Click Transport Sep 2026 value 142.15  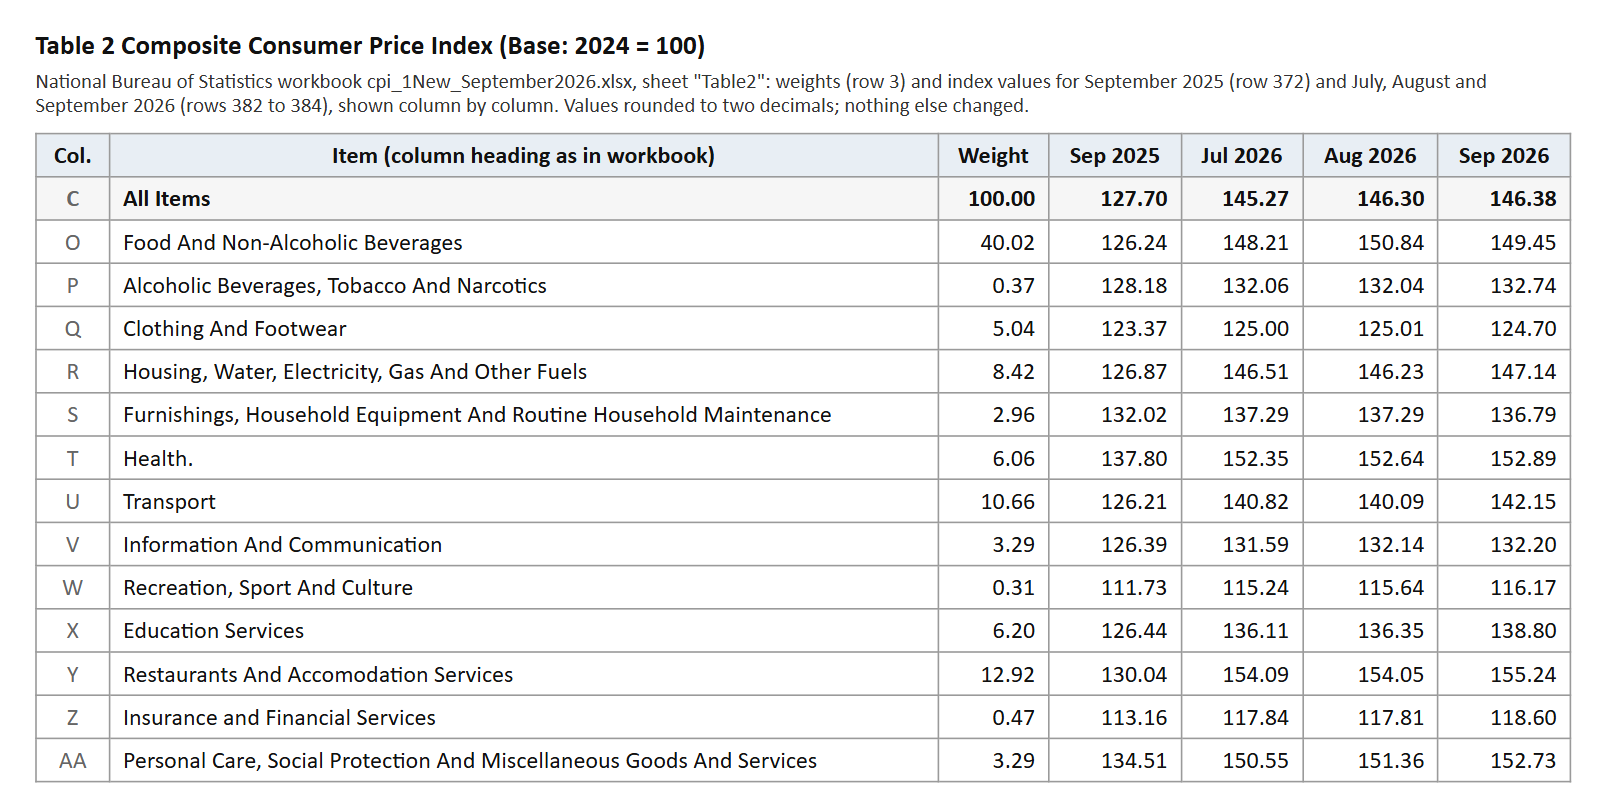(x=1523, y=502)
